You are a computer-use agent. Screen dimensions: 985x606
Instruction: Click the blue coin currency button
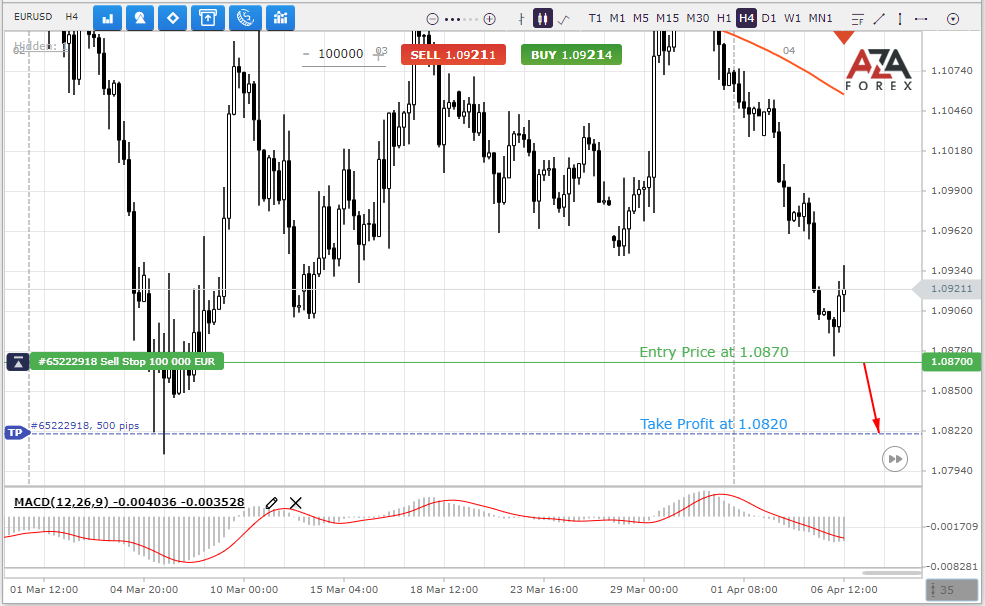pyautogui.click(x=245, y=18)
